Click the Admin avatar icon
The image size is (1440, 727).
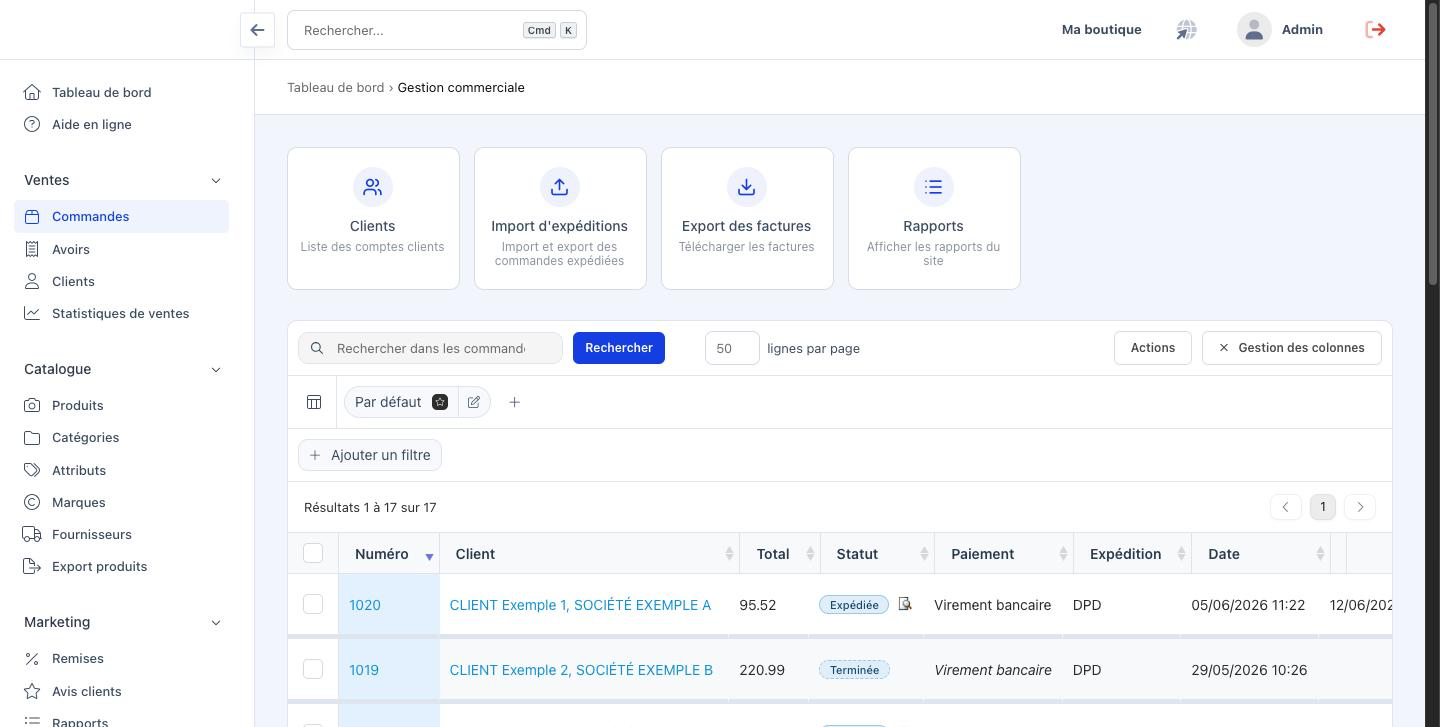pos(1254,30)
